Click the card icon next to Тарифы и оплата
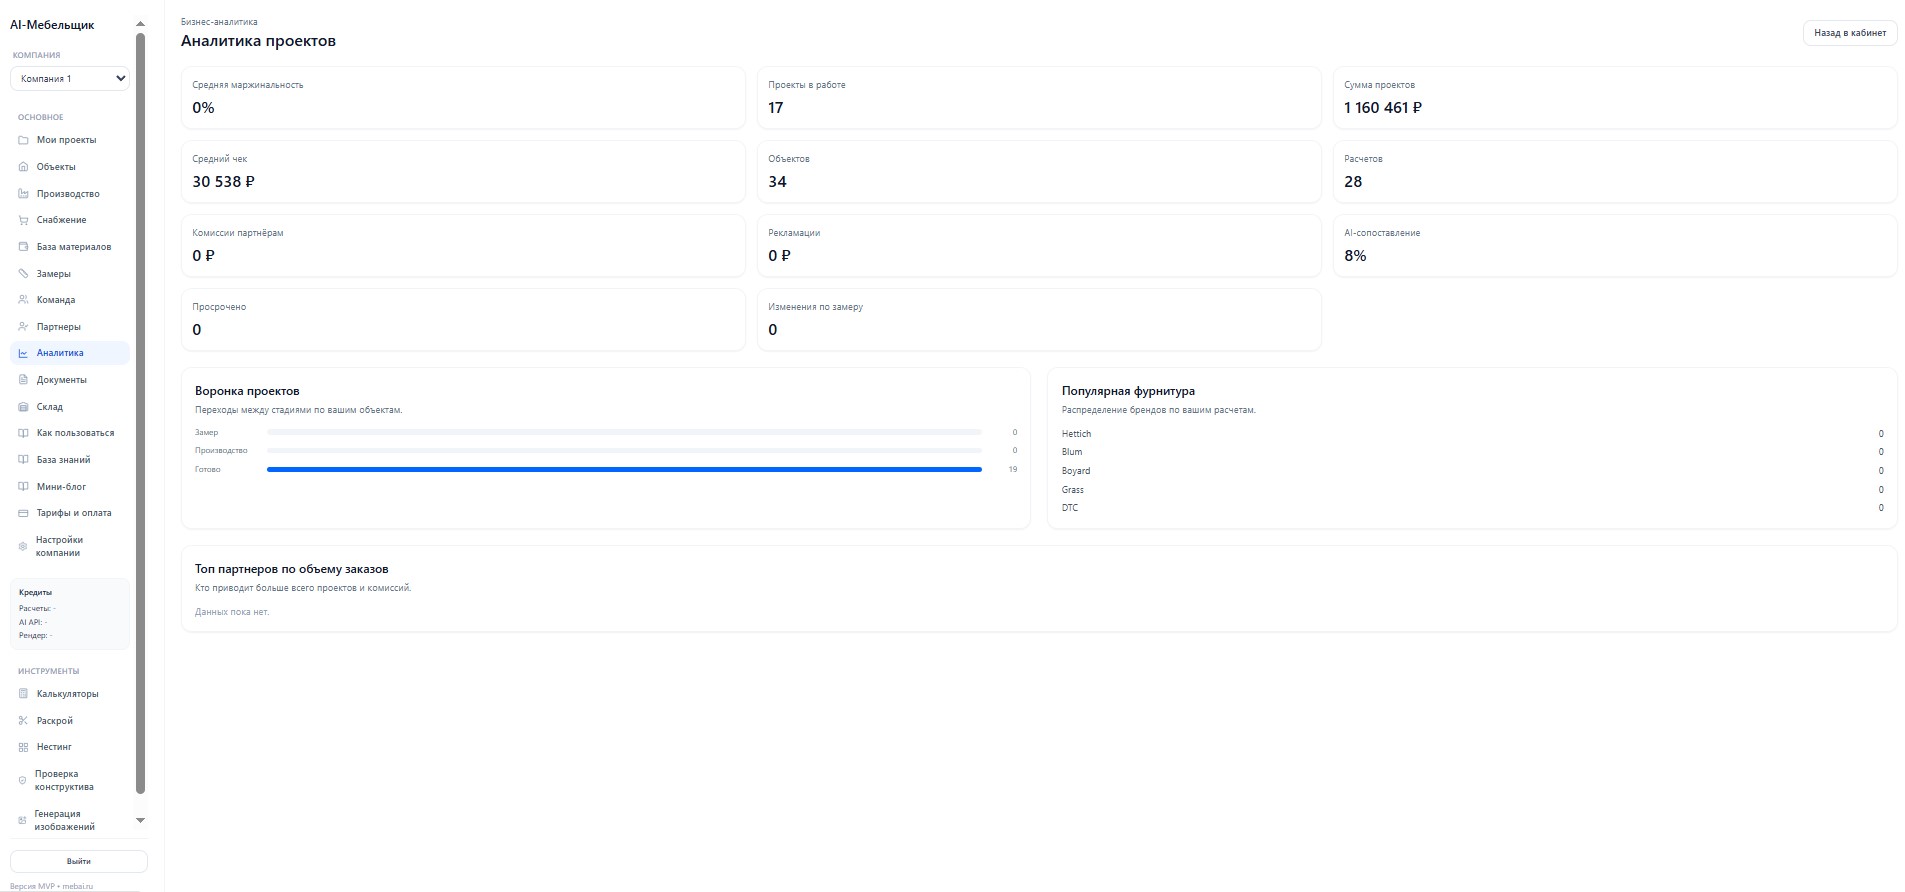 point(23,513)
